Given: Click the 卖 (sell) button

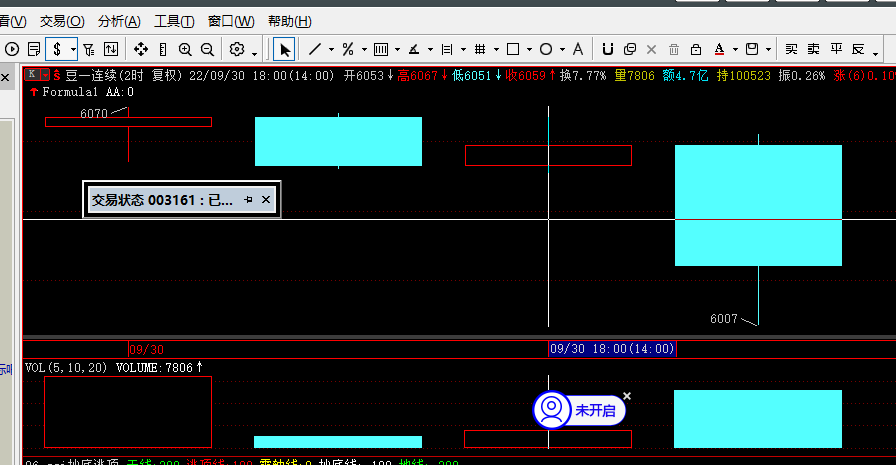Looking at the screenshot, I should click(x=814, y=49).
